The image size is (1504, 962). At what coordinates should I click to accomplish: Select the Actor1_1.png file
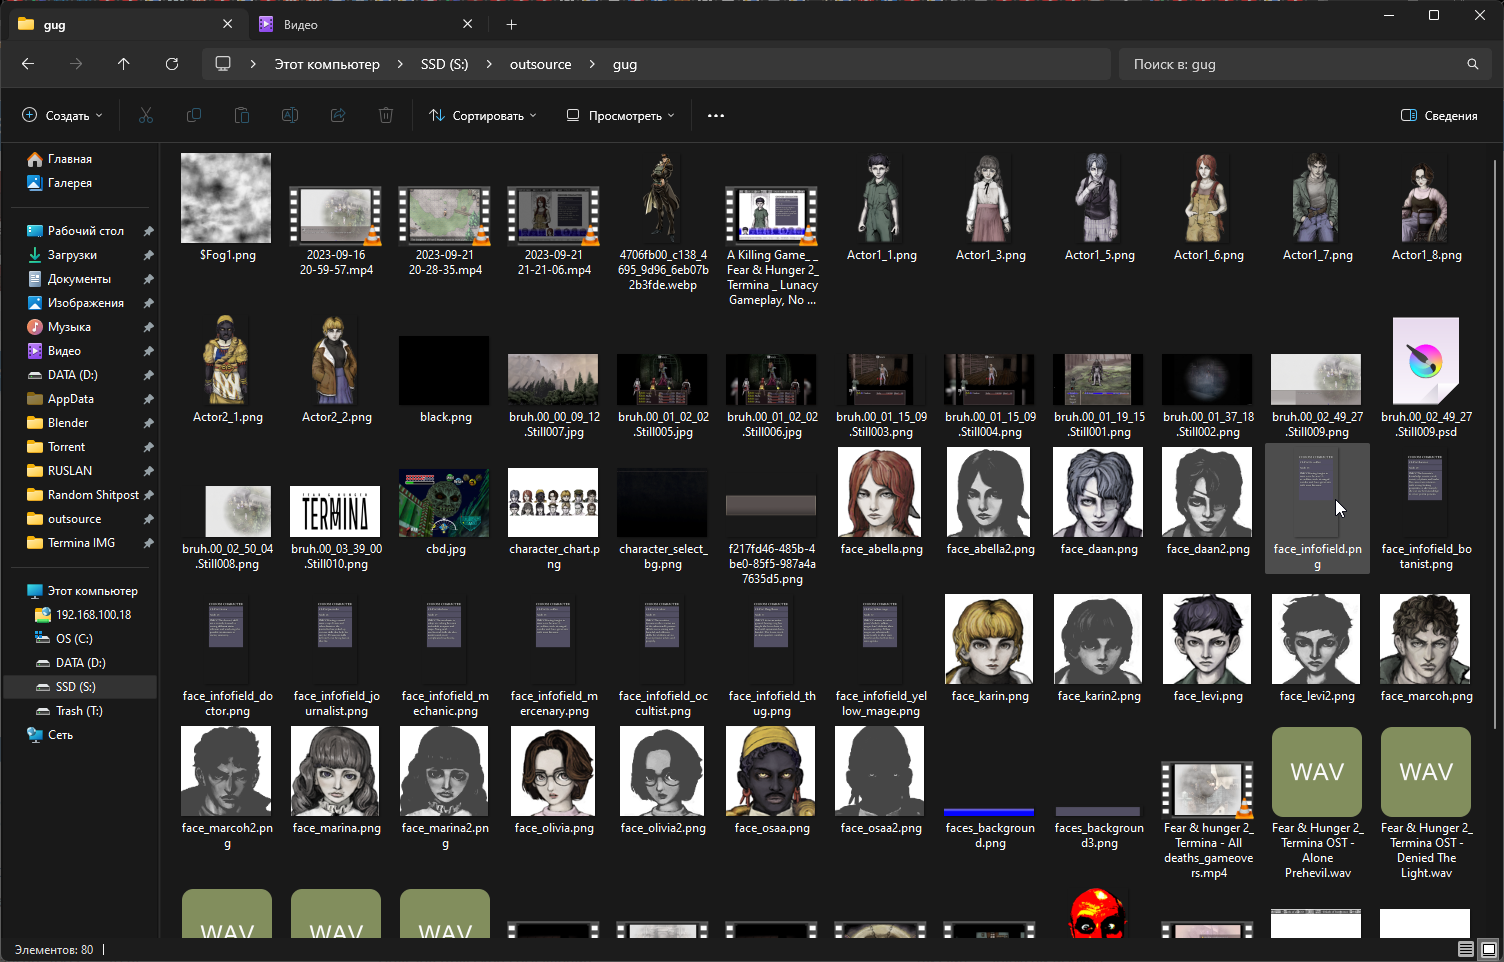pyautogui.click(x=881, y=209)
